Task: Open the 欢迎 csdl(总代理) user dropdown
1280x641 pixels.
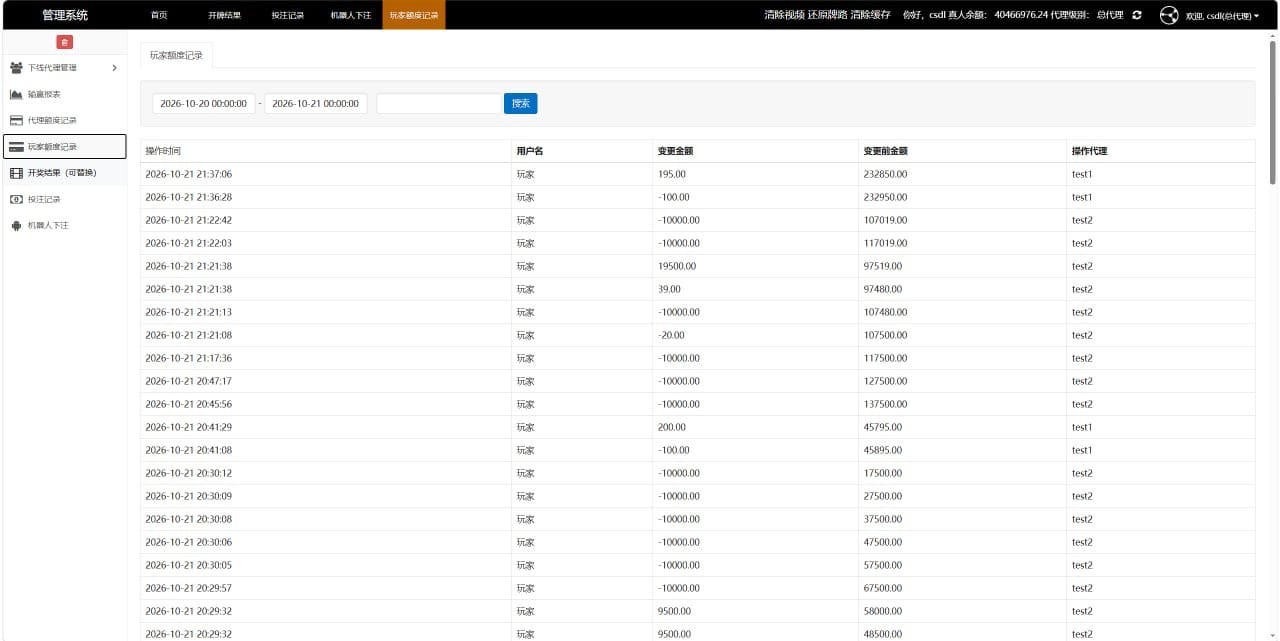Action: tap(1222, 16)
